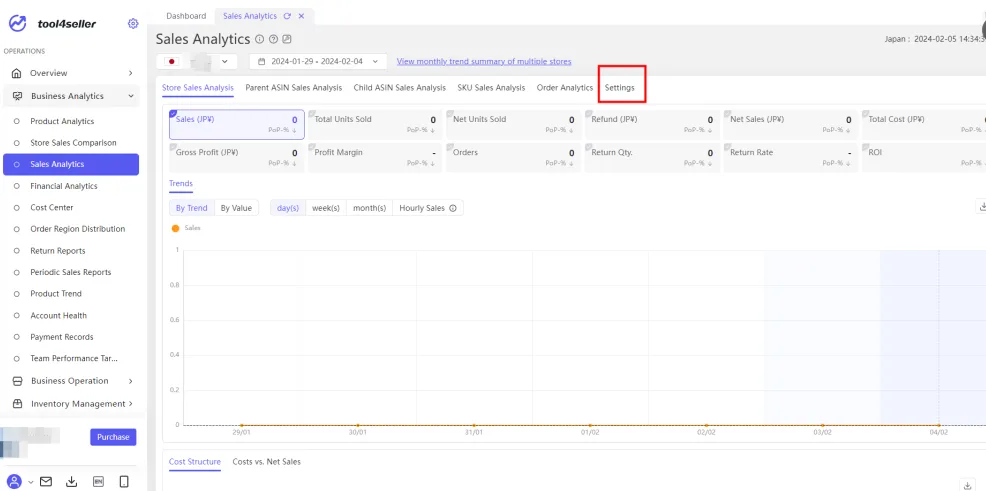Screen dimensions: 986x491
Task: Open the sidebar settings gear icon
Action: (x=133, y=24)
